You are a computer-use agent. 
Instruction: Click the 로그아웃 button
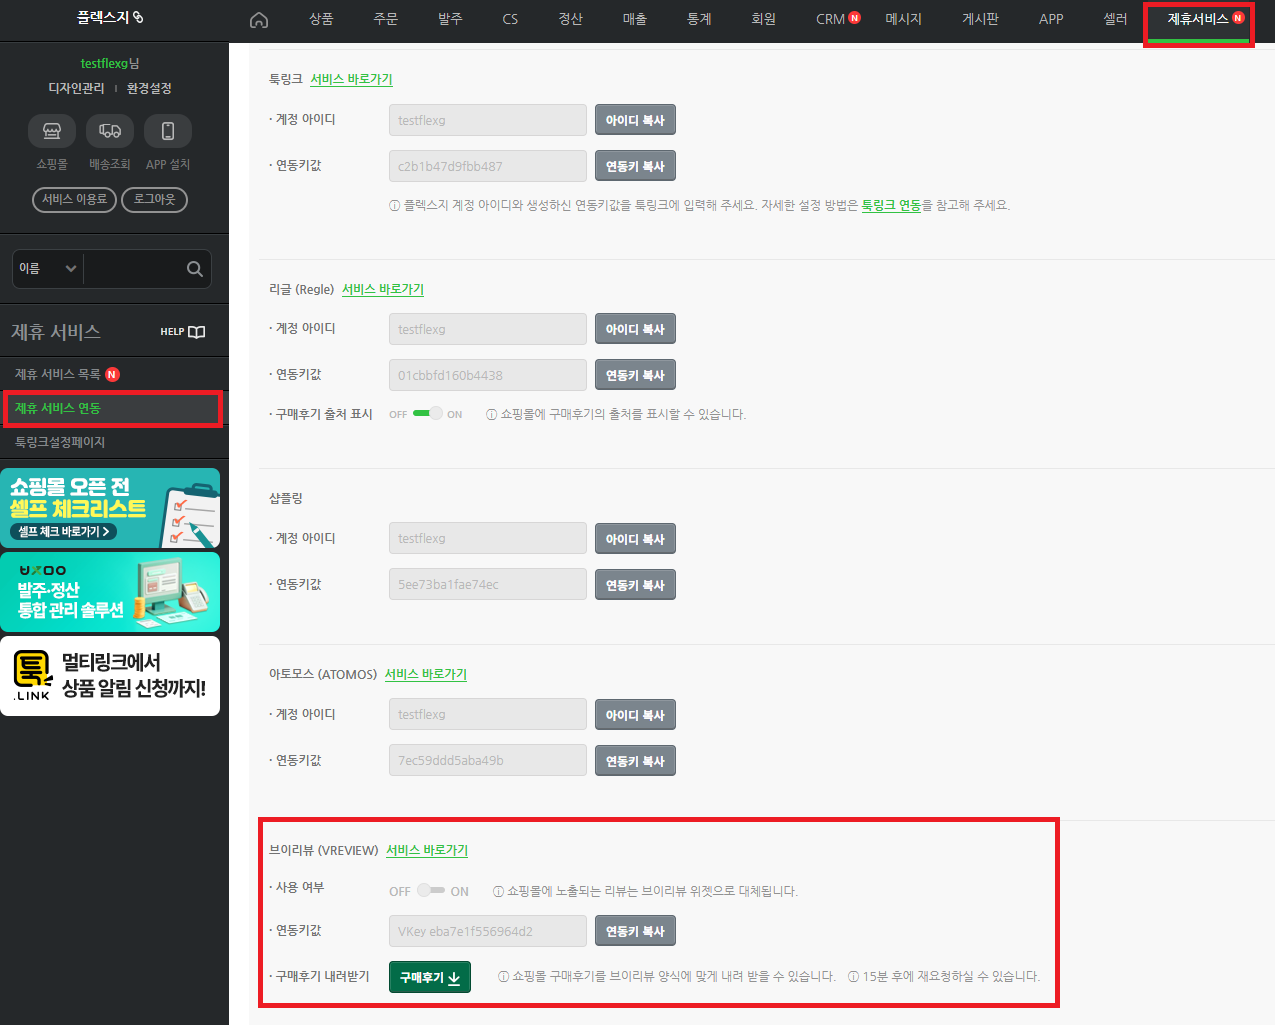(x=154, y=200)
